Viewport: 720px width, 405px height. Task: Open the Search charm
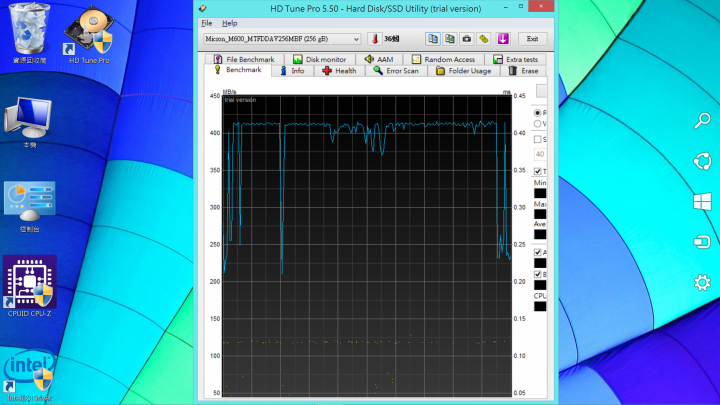pos(702,121)
